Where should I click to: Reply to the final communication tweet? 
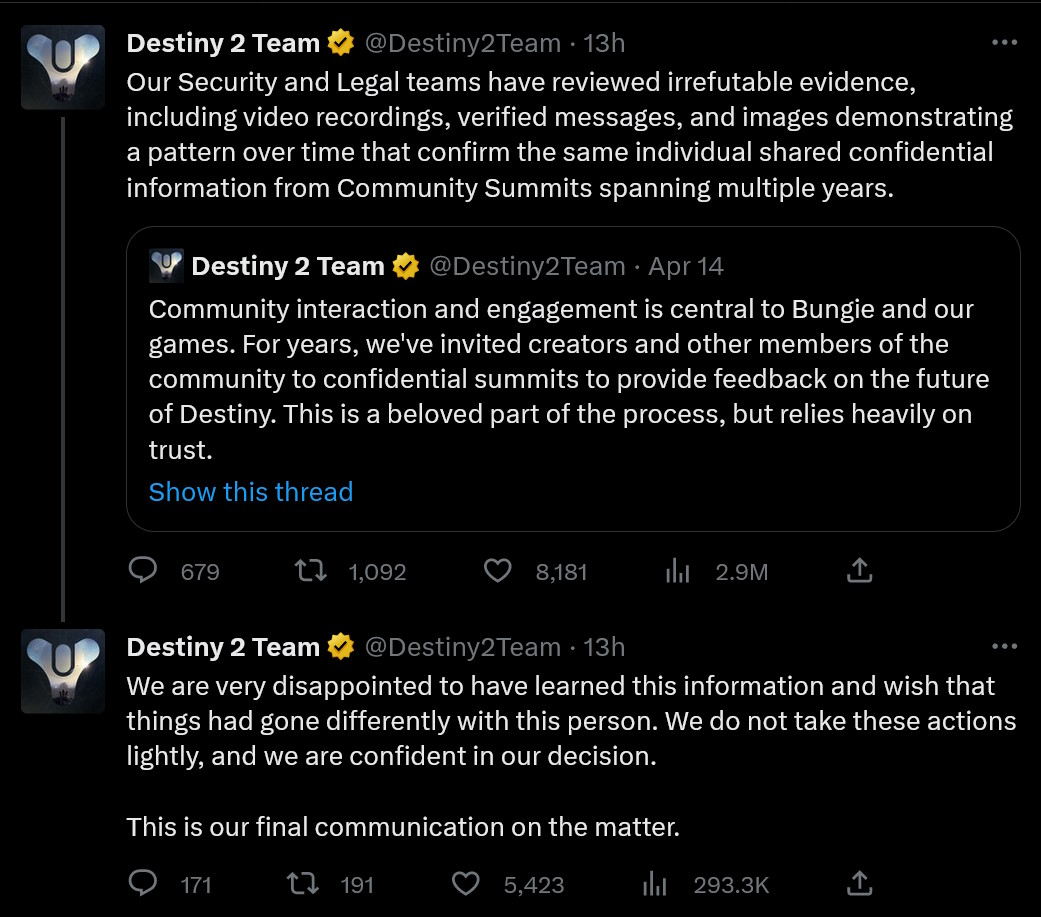click(x=143, y=884)
